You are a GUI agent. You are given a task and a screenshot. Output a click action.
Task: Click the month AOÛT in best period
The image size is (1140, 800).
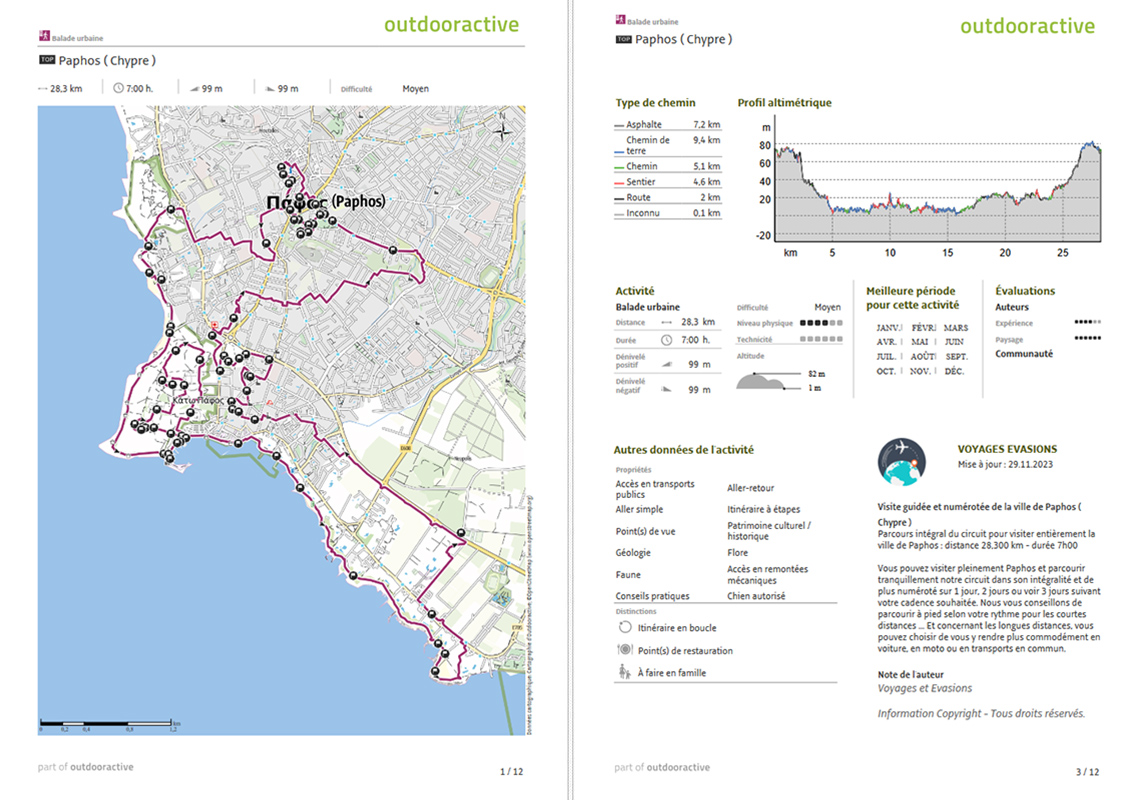(x=923, y=356)
